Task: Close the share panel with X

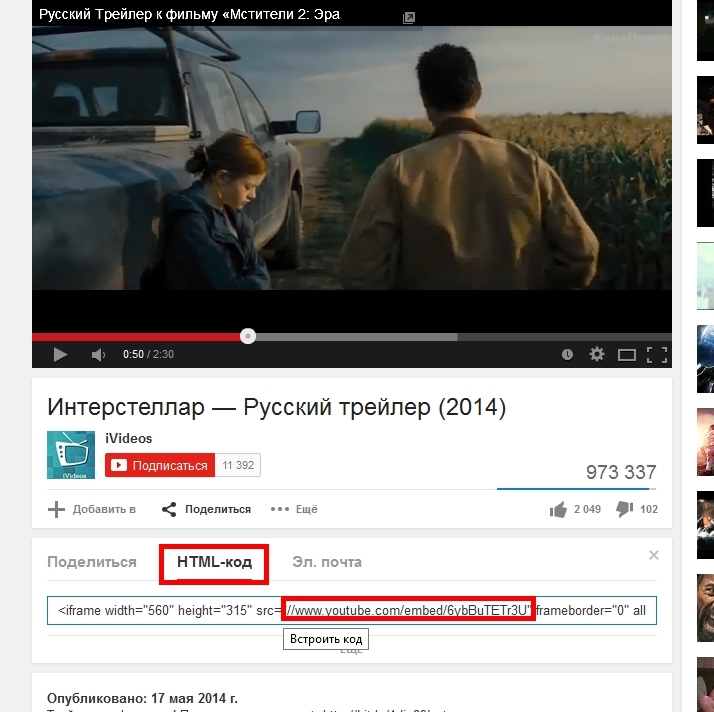Action: (x=654, y=555)
